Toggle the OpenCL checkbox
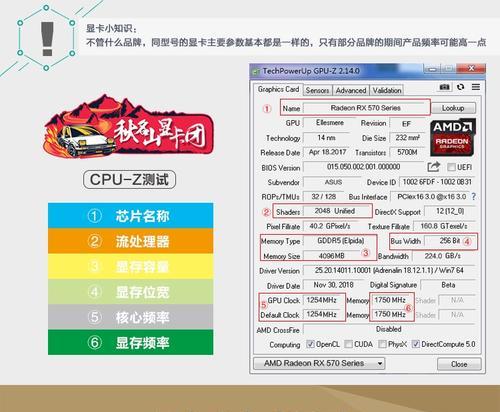 pos(310,344)
